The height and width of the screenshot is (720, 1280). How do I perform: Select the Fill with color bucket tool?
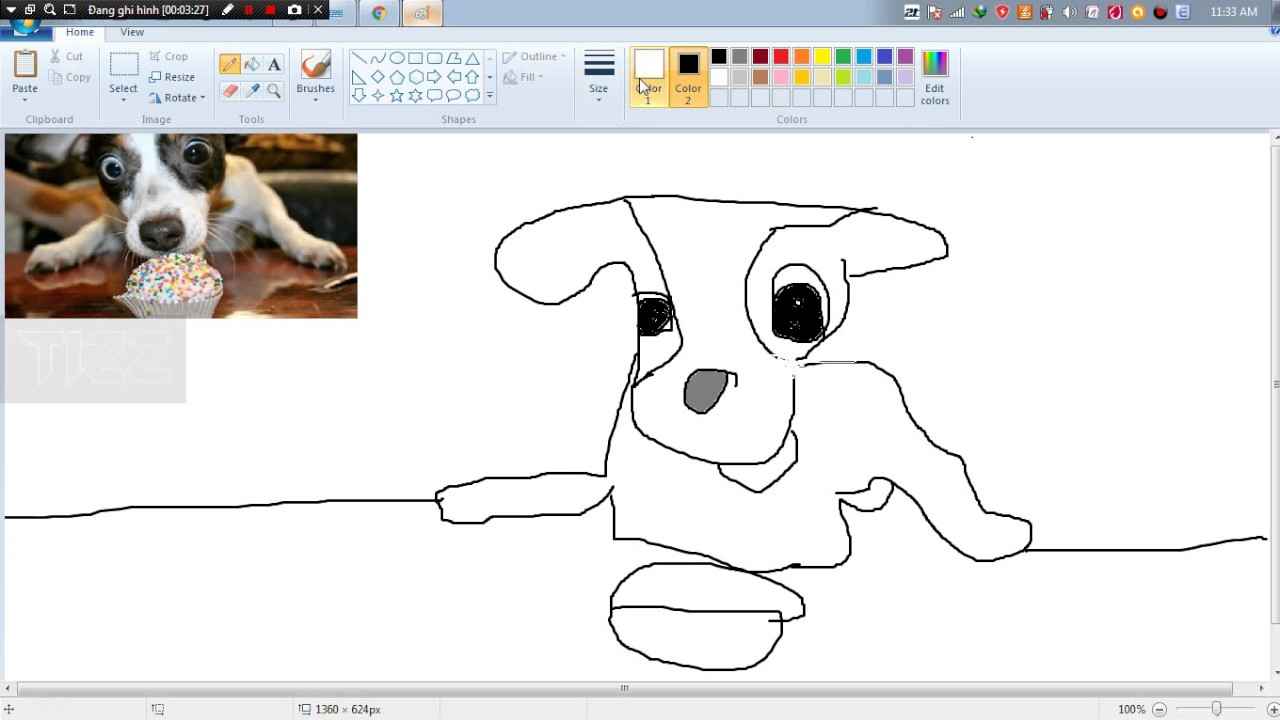[252, 64]
